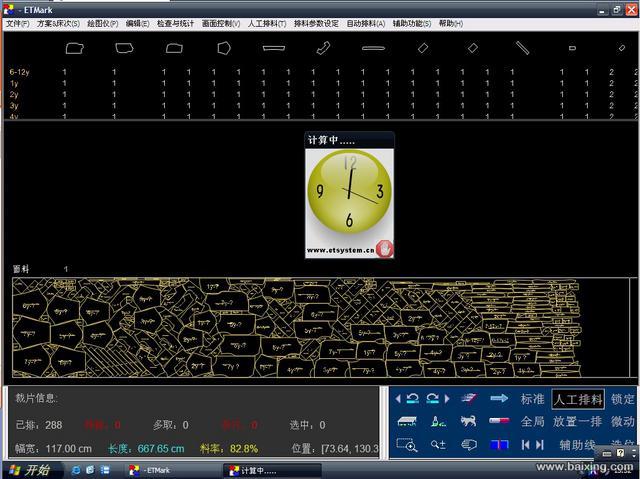Click the 全局 view button
The width and height of the screenshot is (640, 479).
pyautogui.click(x=532, y=422)
